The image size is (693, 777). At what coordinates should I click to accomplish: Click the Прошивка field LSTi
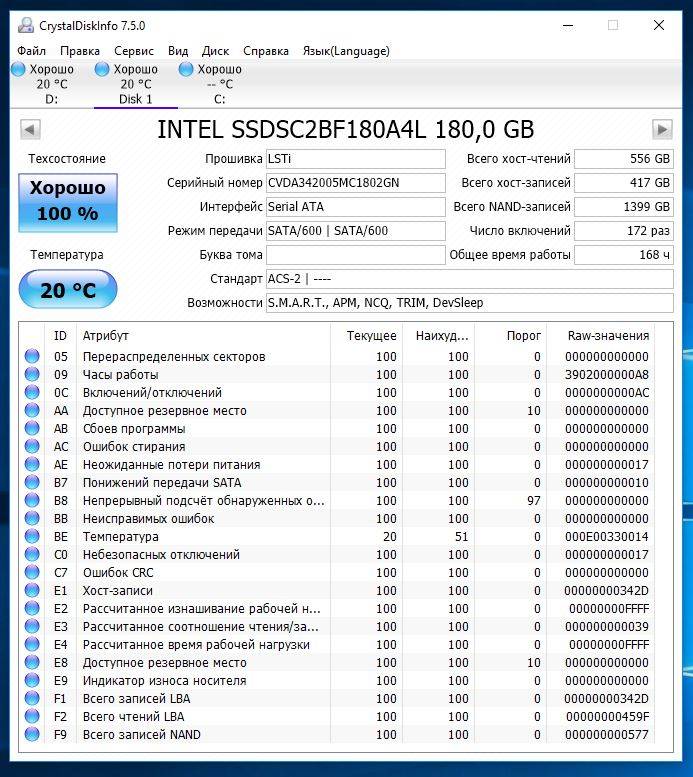[355, 159]
